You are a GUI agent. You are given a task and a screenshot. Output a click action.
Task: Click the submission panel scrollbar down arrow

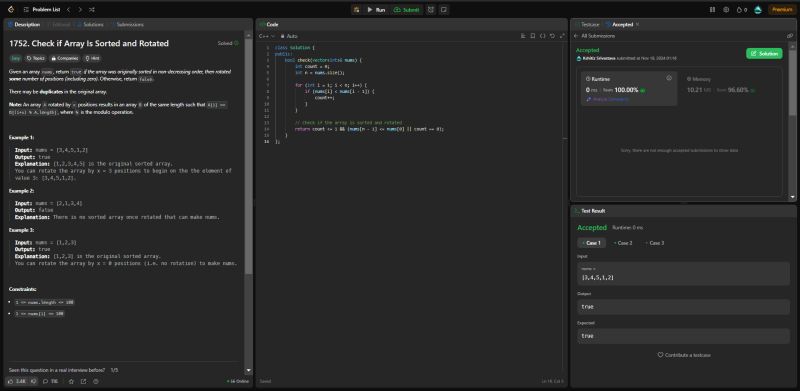click(x=792, y=197)
